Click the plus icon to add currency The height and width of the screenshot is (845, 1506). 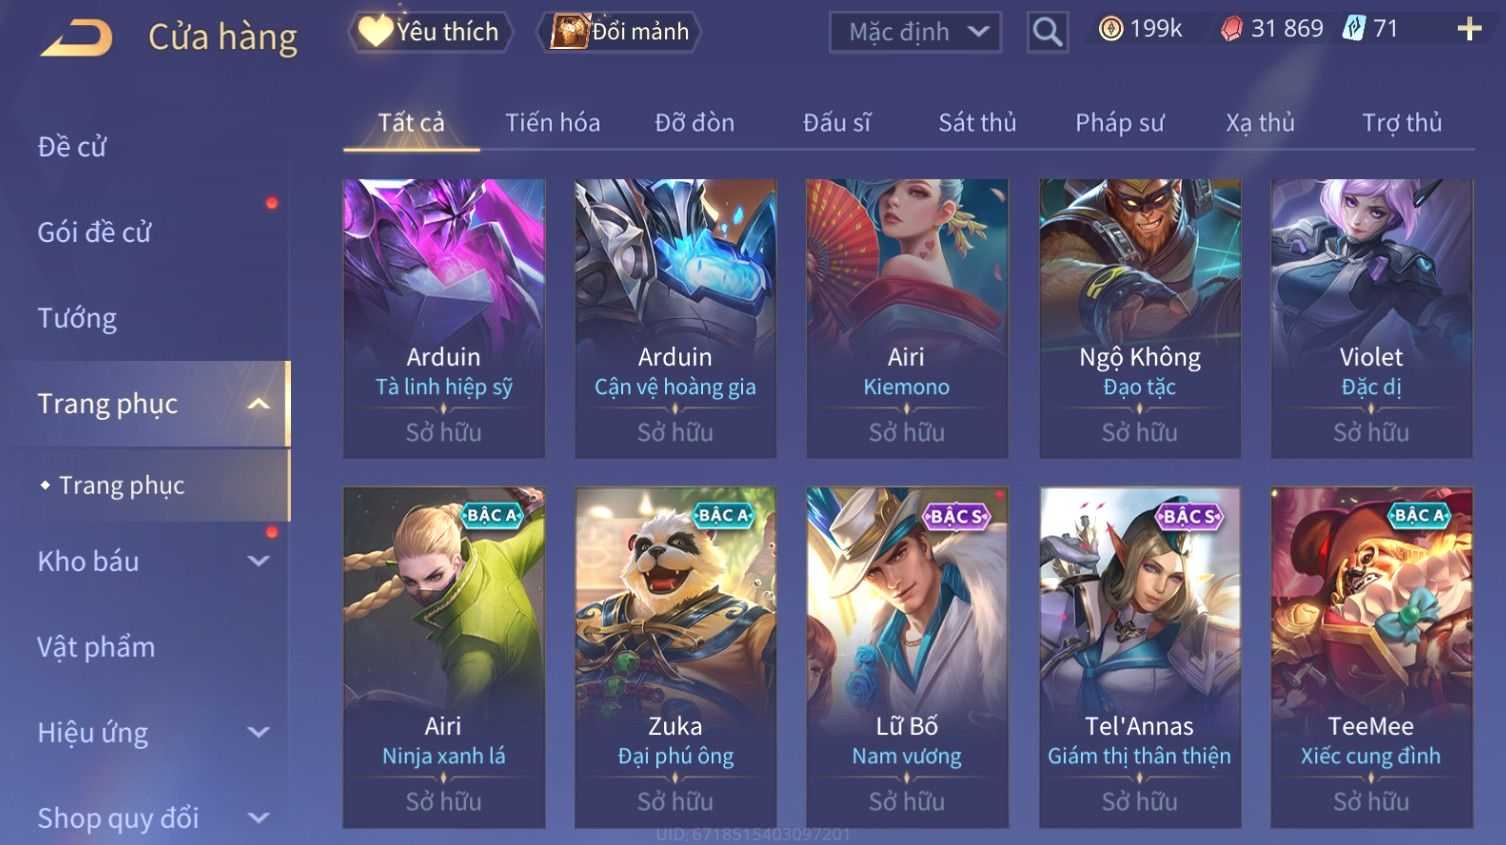pos(1469,29)
